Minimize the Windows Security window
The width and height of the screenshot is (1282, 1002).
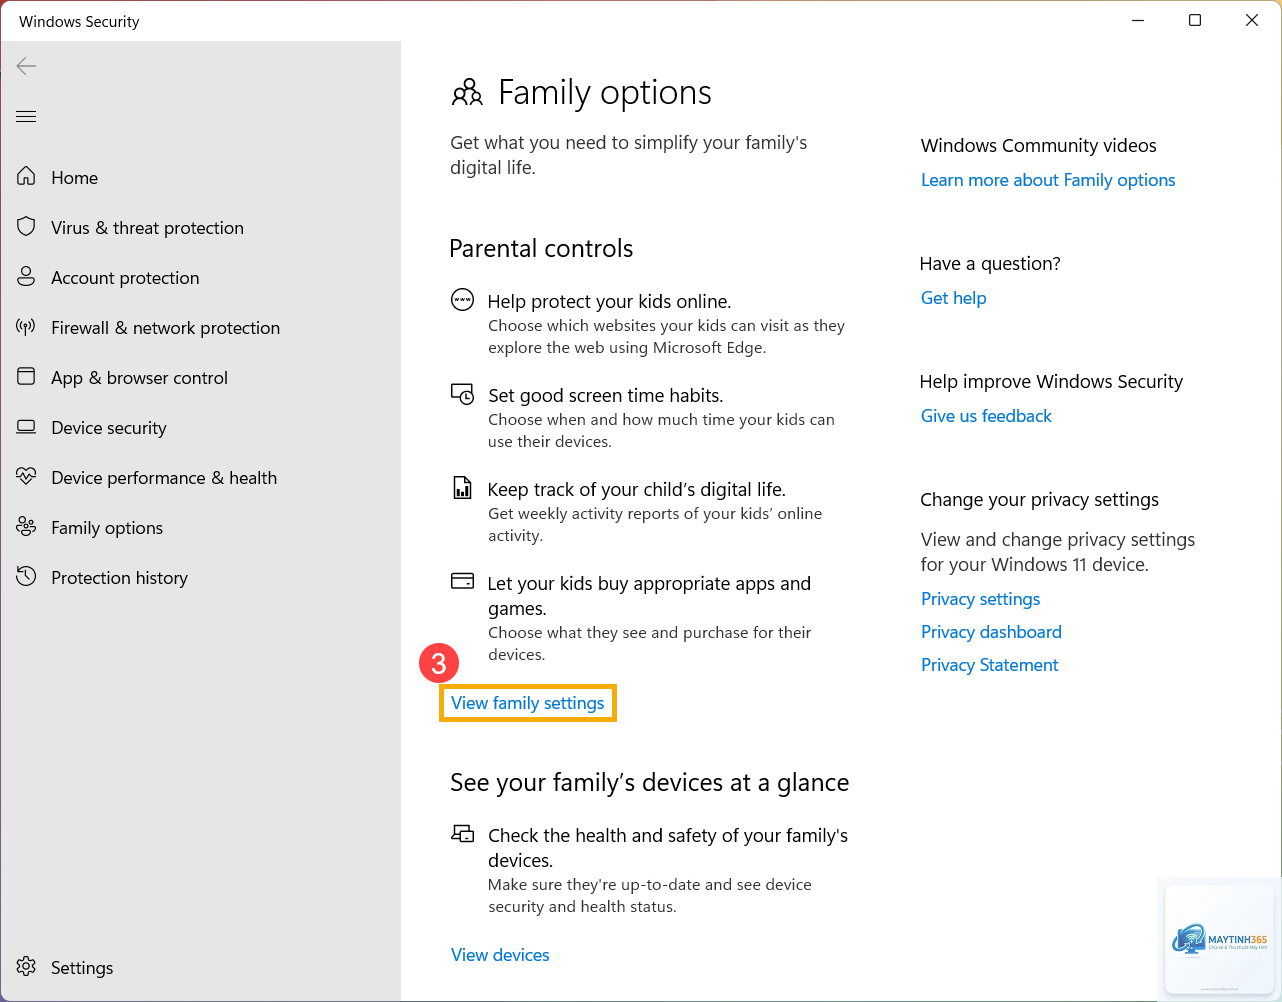coord(1138,20)
